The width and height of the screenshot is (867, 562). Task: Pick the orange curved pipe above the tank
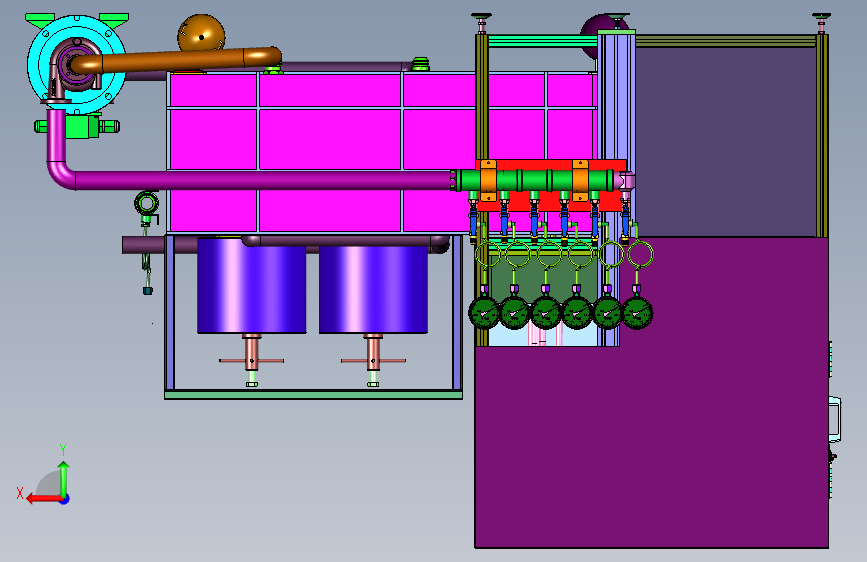177,60
